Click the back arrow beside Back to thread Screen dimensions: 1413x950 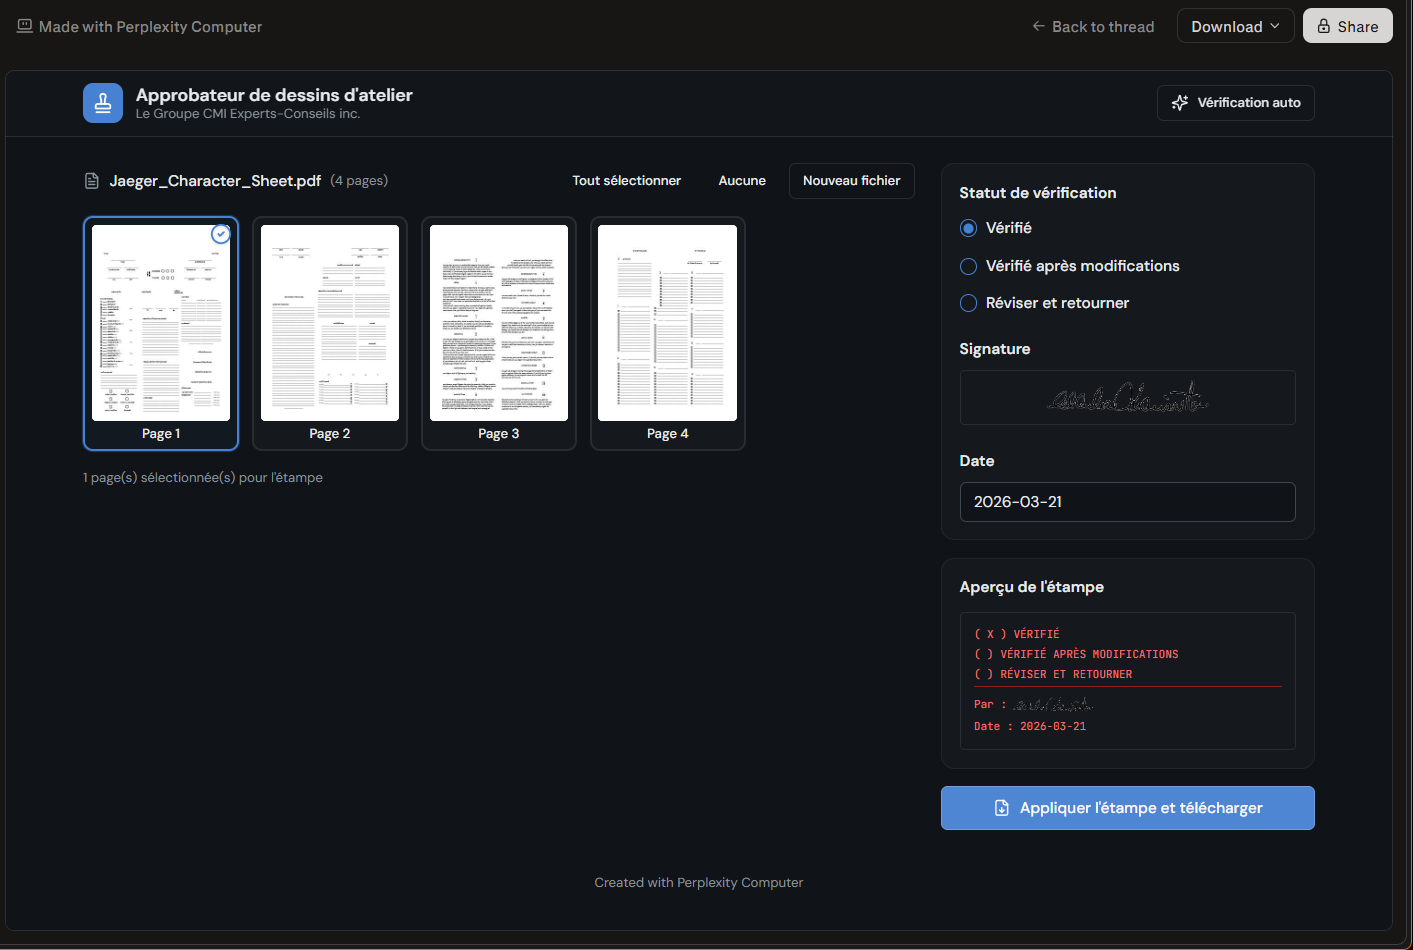pyautogui.click(x=1038, y=27)
